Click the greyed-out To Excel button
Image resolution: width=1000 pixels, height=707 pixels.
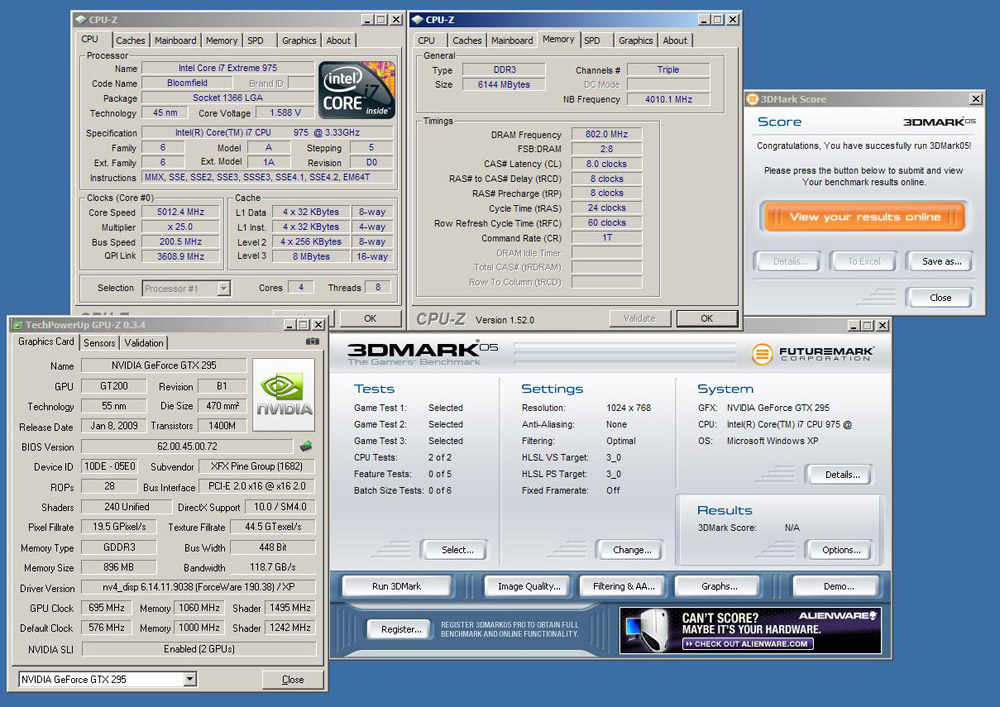click(x=864, y=261)
